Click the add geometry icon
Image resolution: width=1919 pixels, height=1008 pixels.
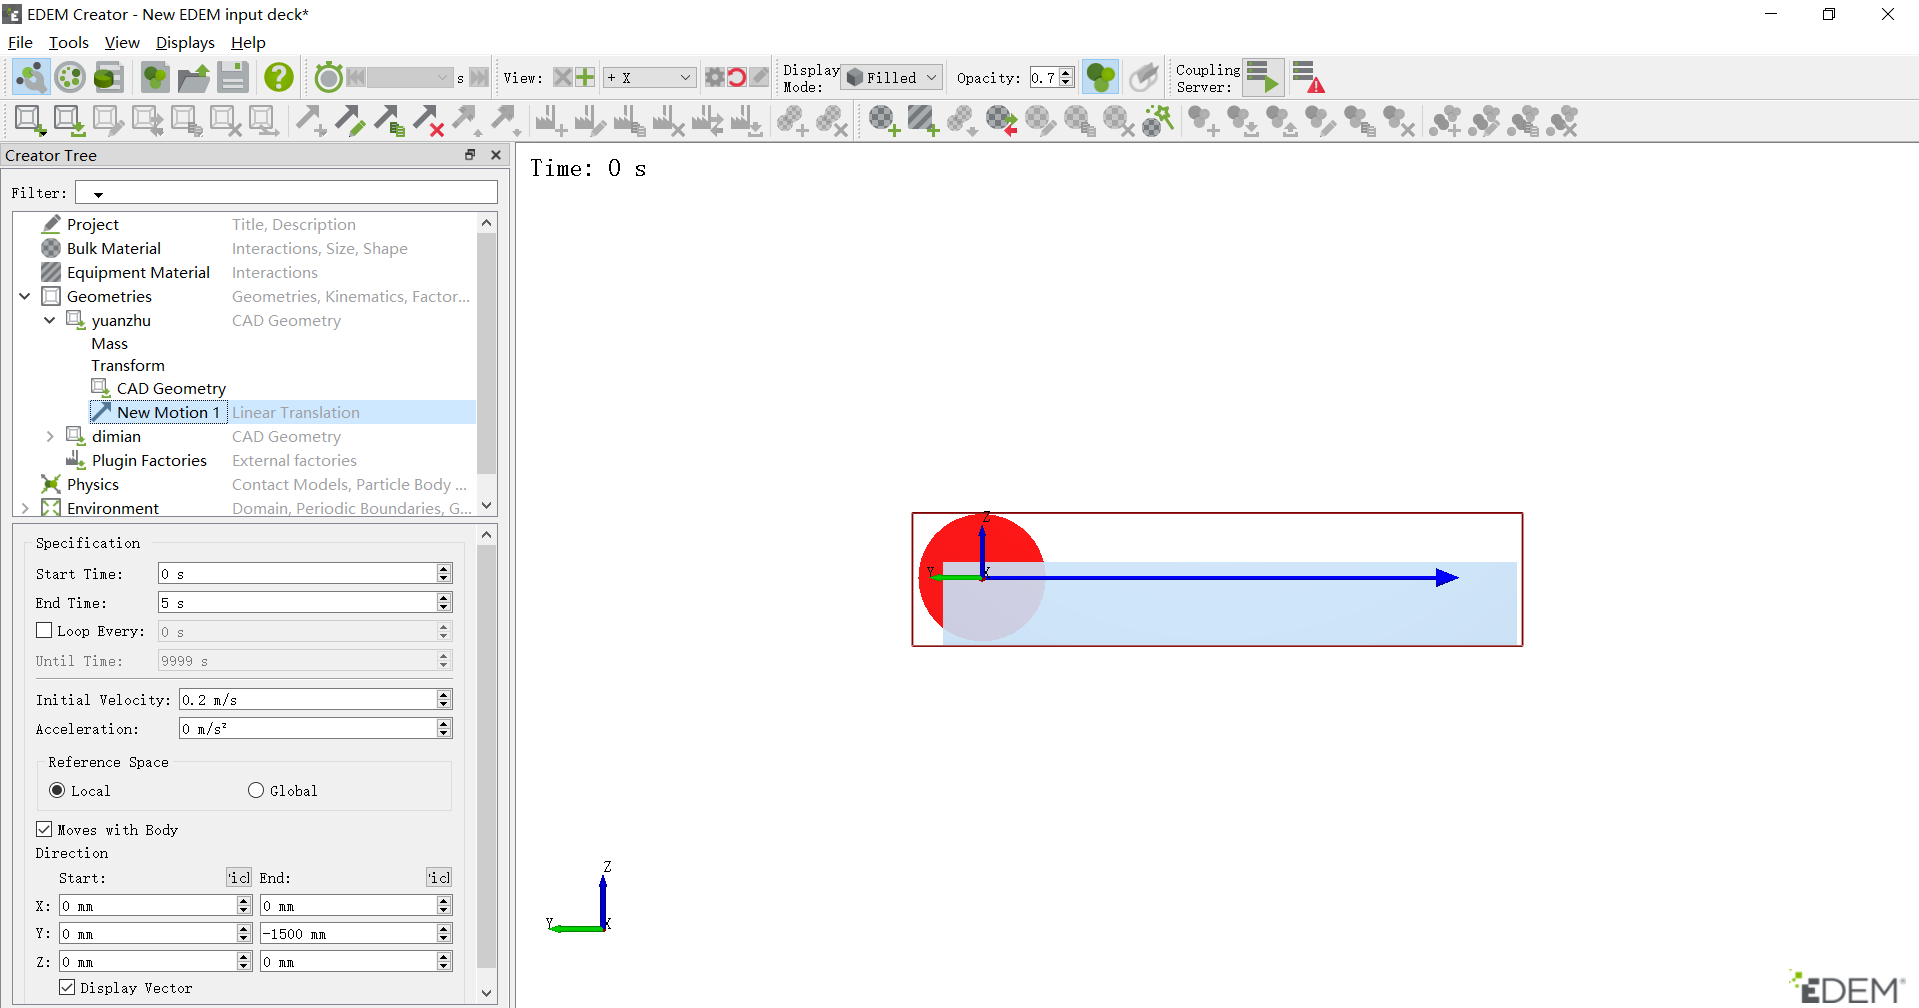[x=30, y=121]
